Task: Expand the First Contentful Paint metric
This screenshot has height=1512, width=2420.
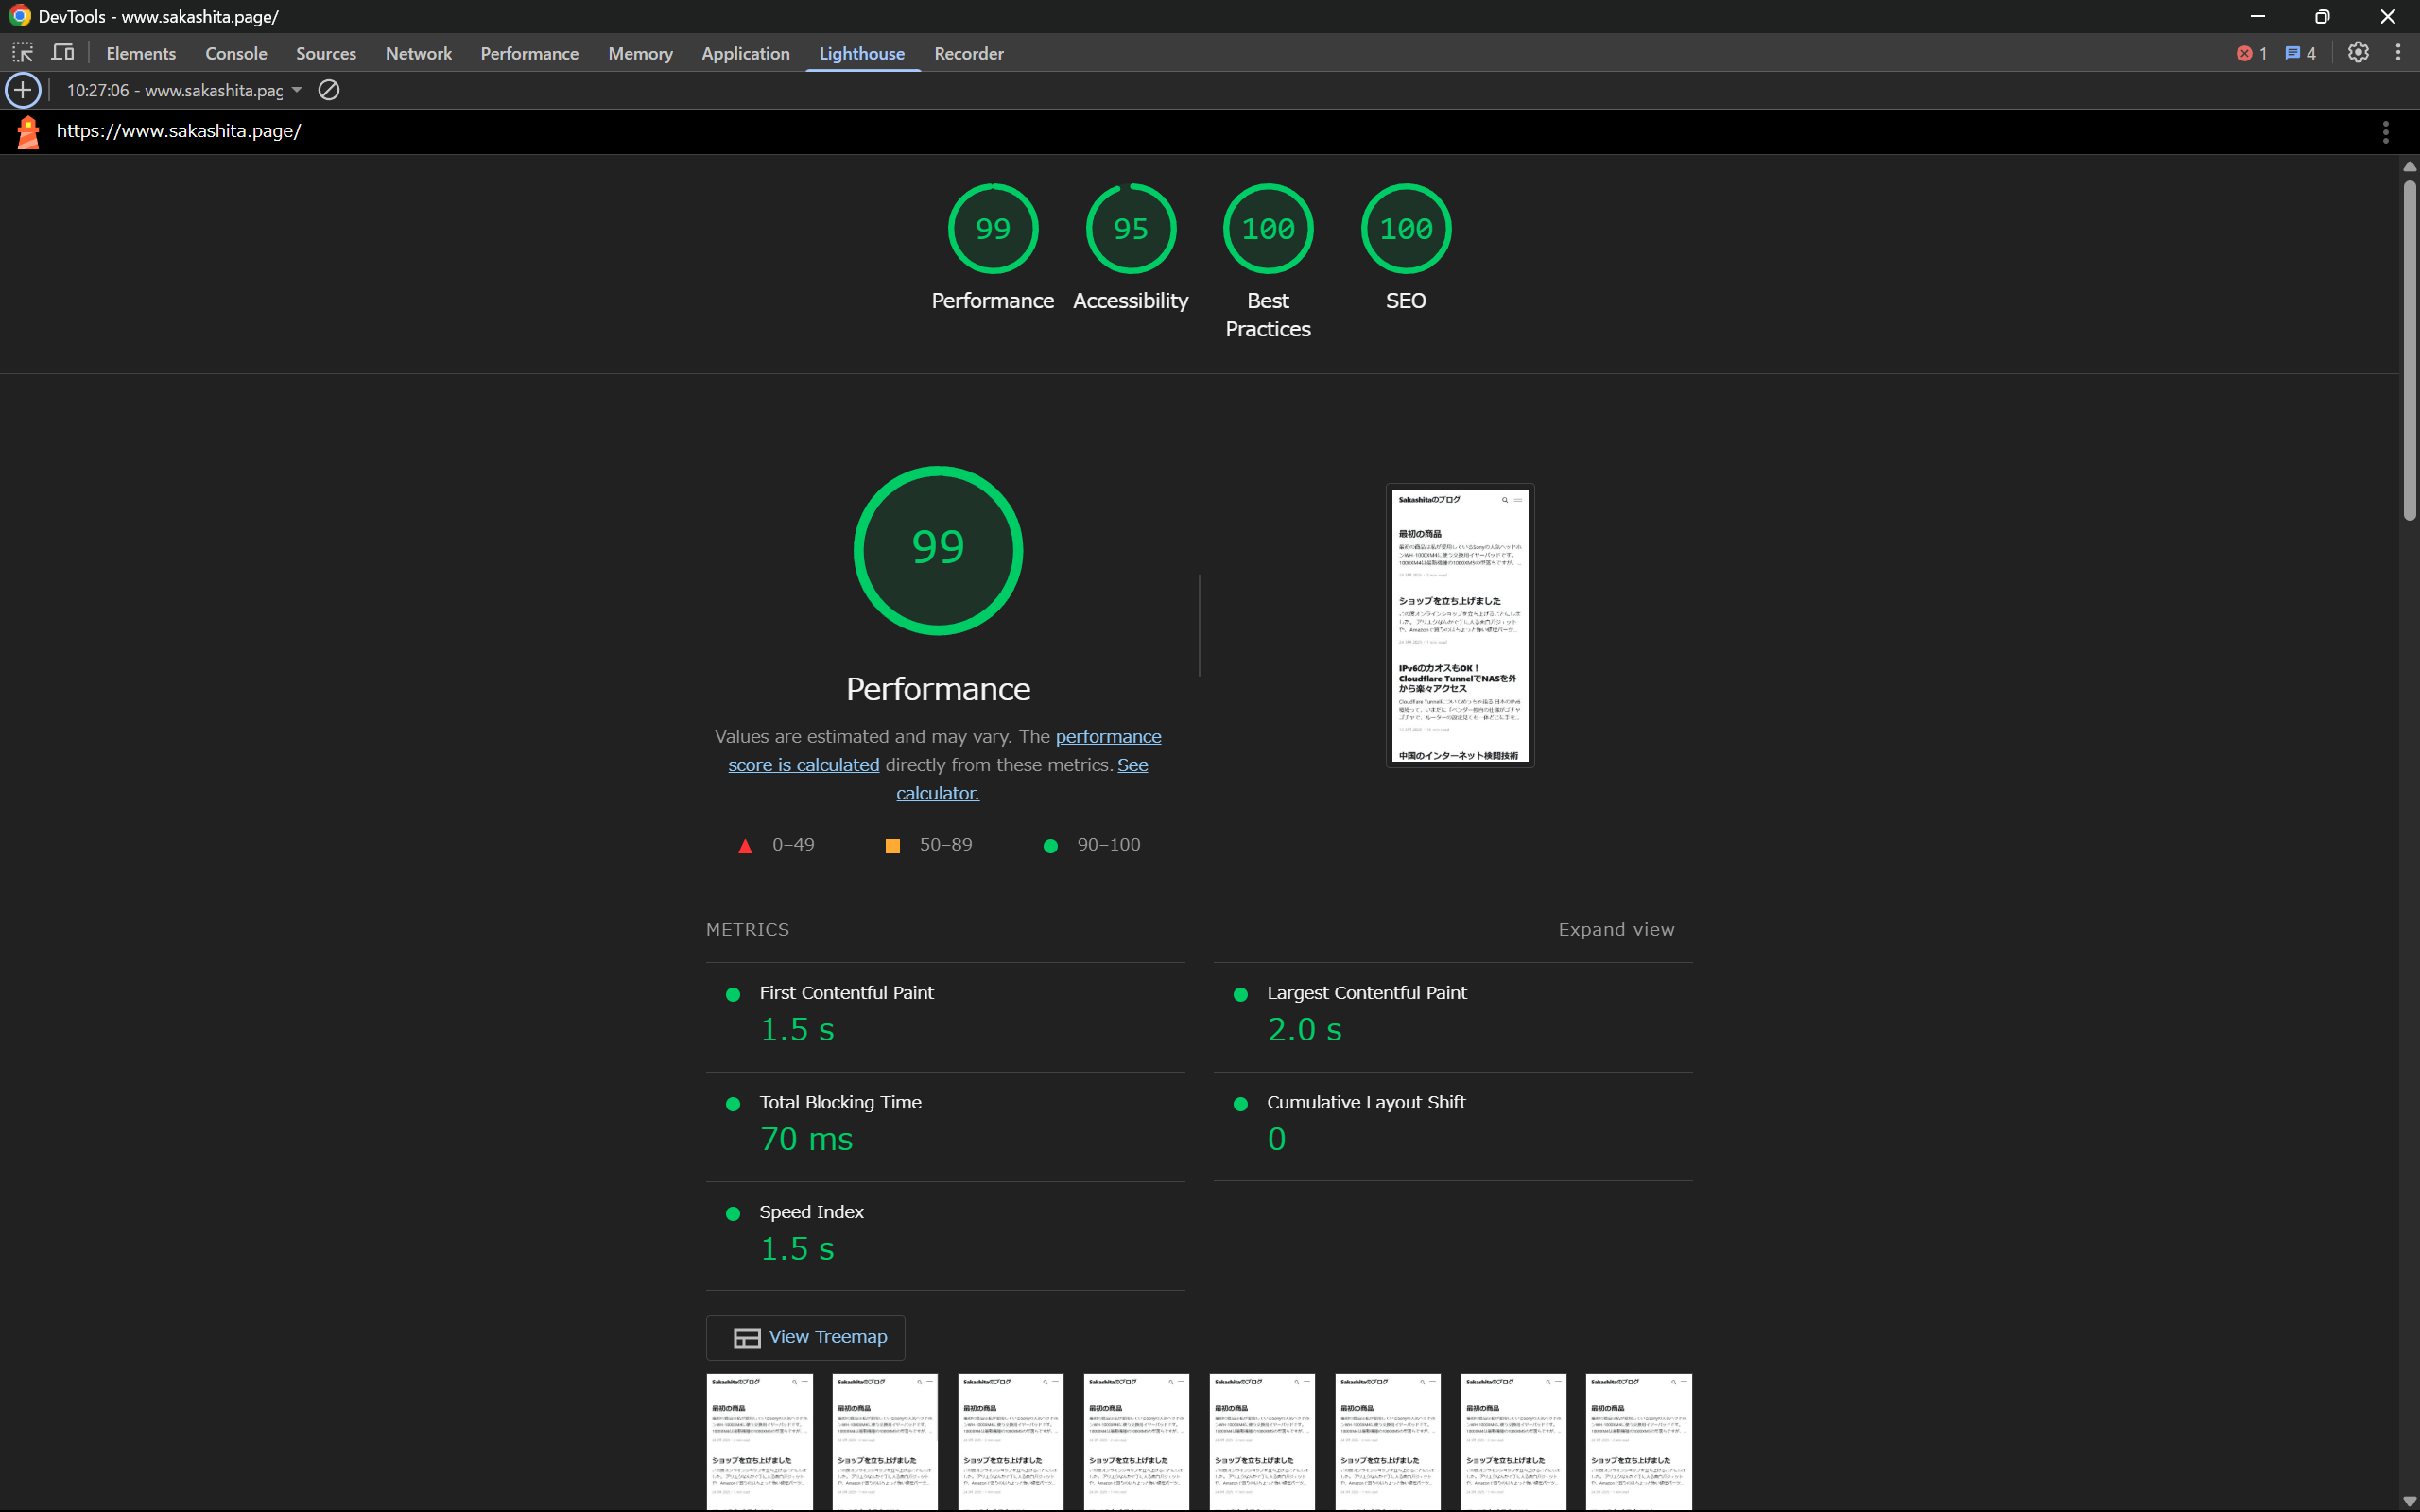Action: point(846,993)
